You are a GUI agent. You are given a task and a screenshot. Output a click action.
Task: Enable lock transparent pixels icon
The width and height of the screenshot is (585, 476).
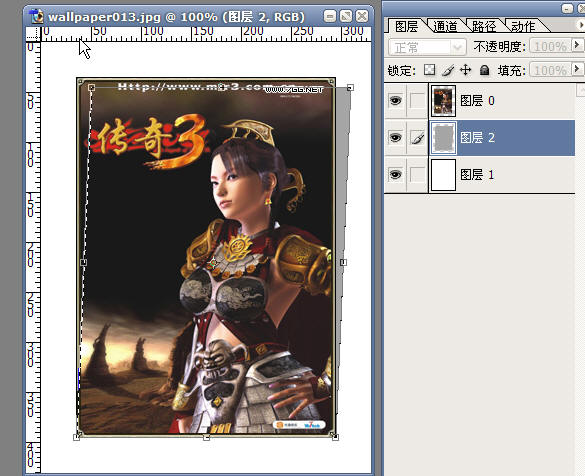pyautogui.click(x=429, y=70)
